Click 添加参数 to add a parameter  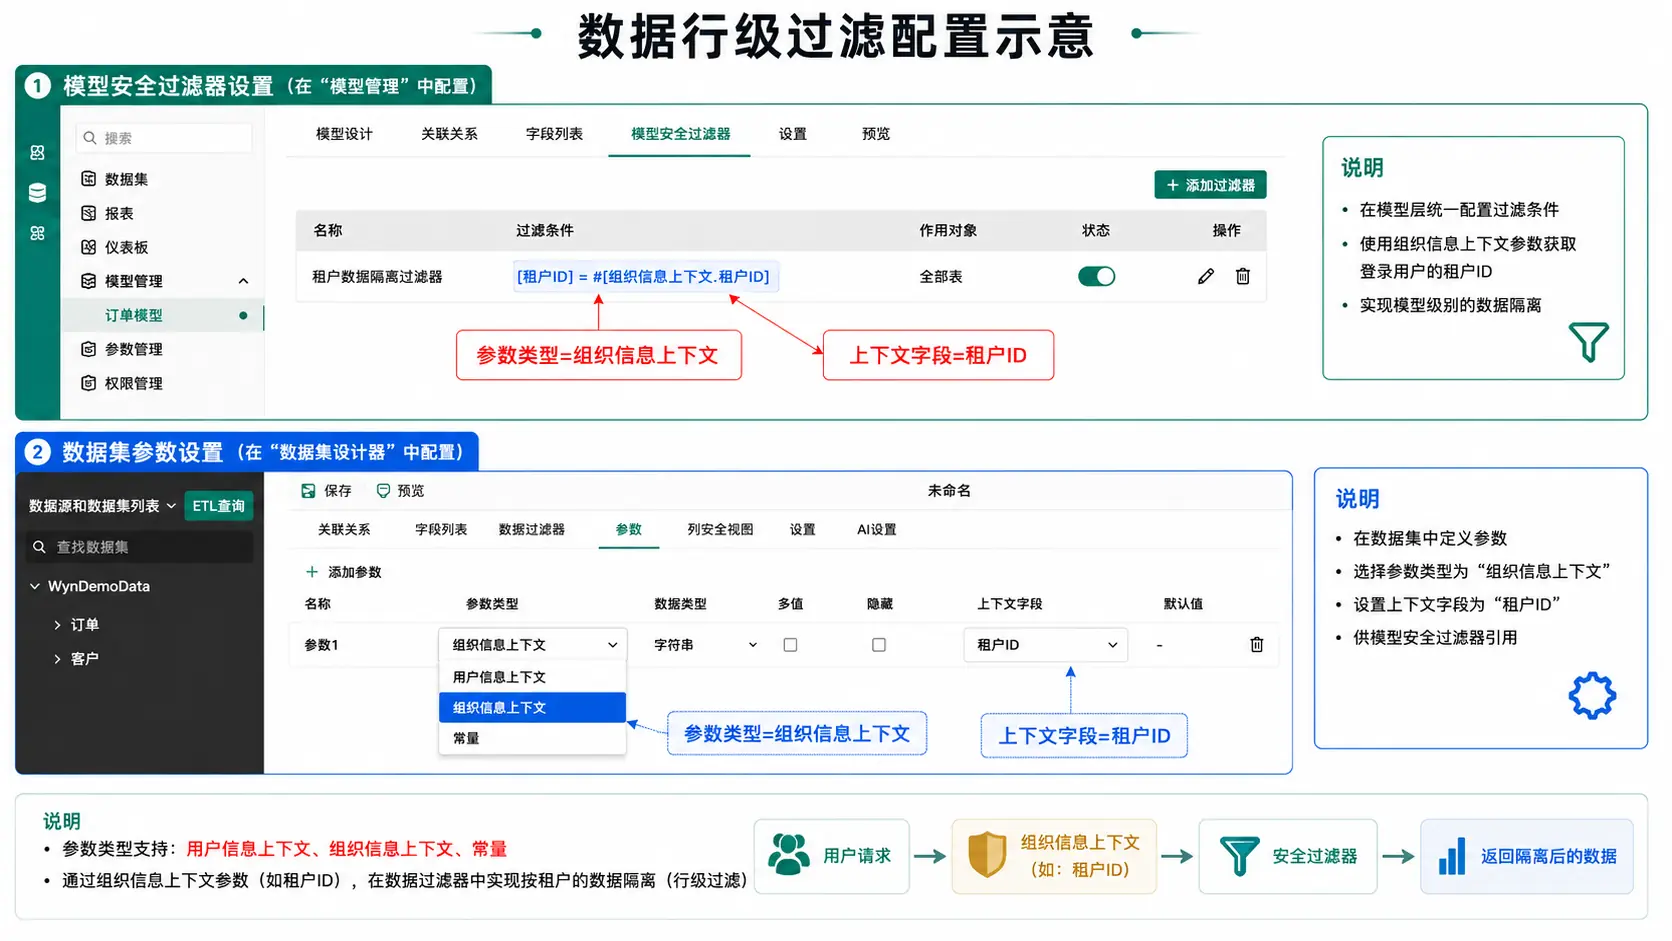coord(343,572)
